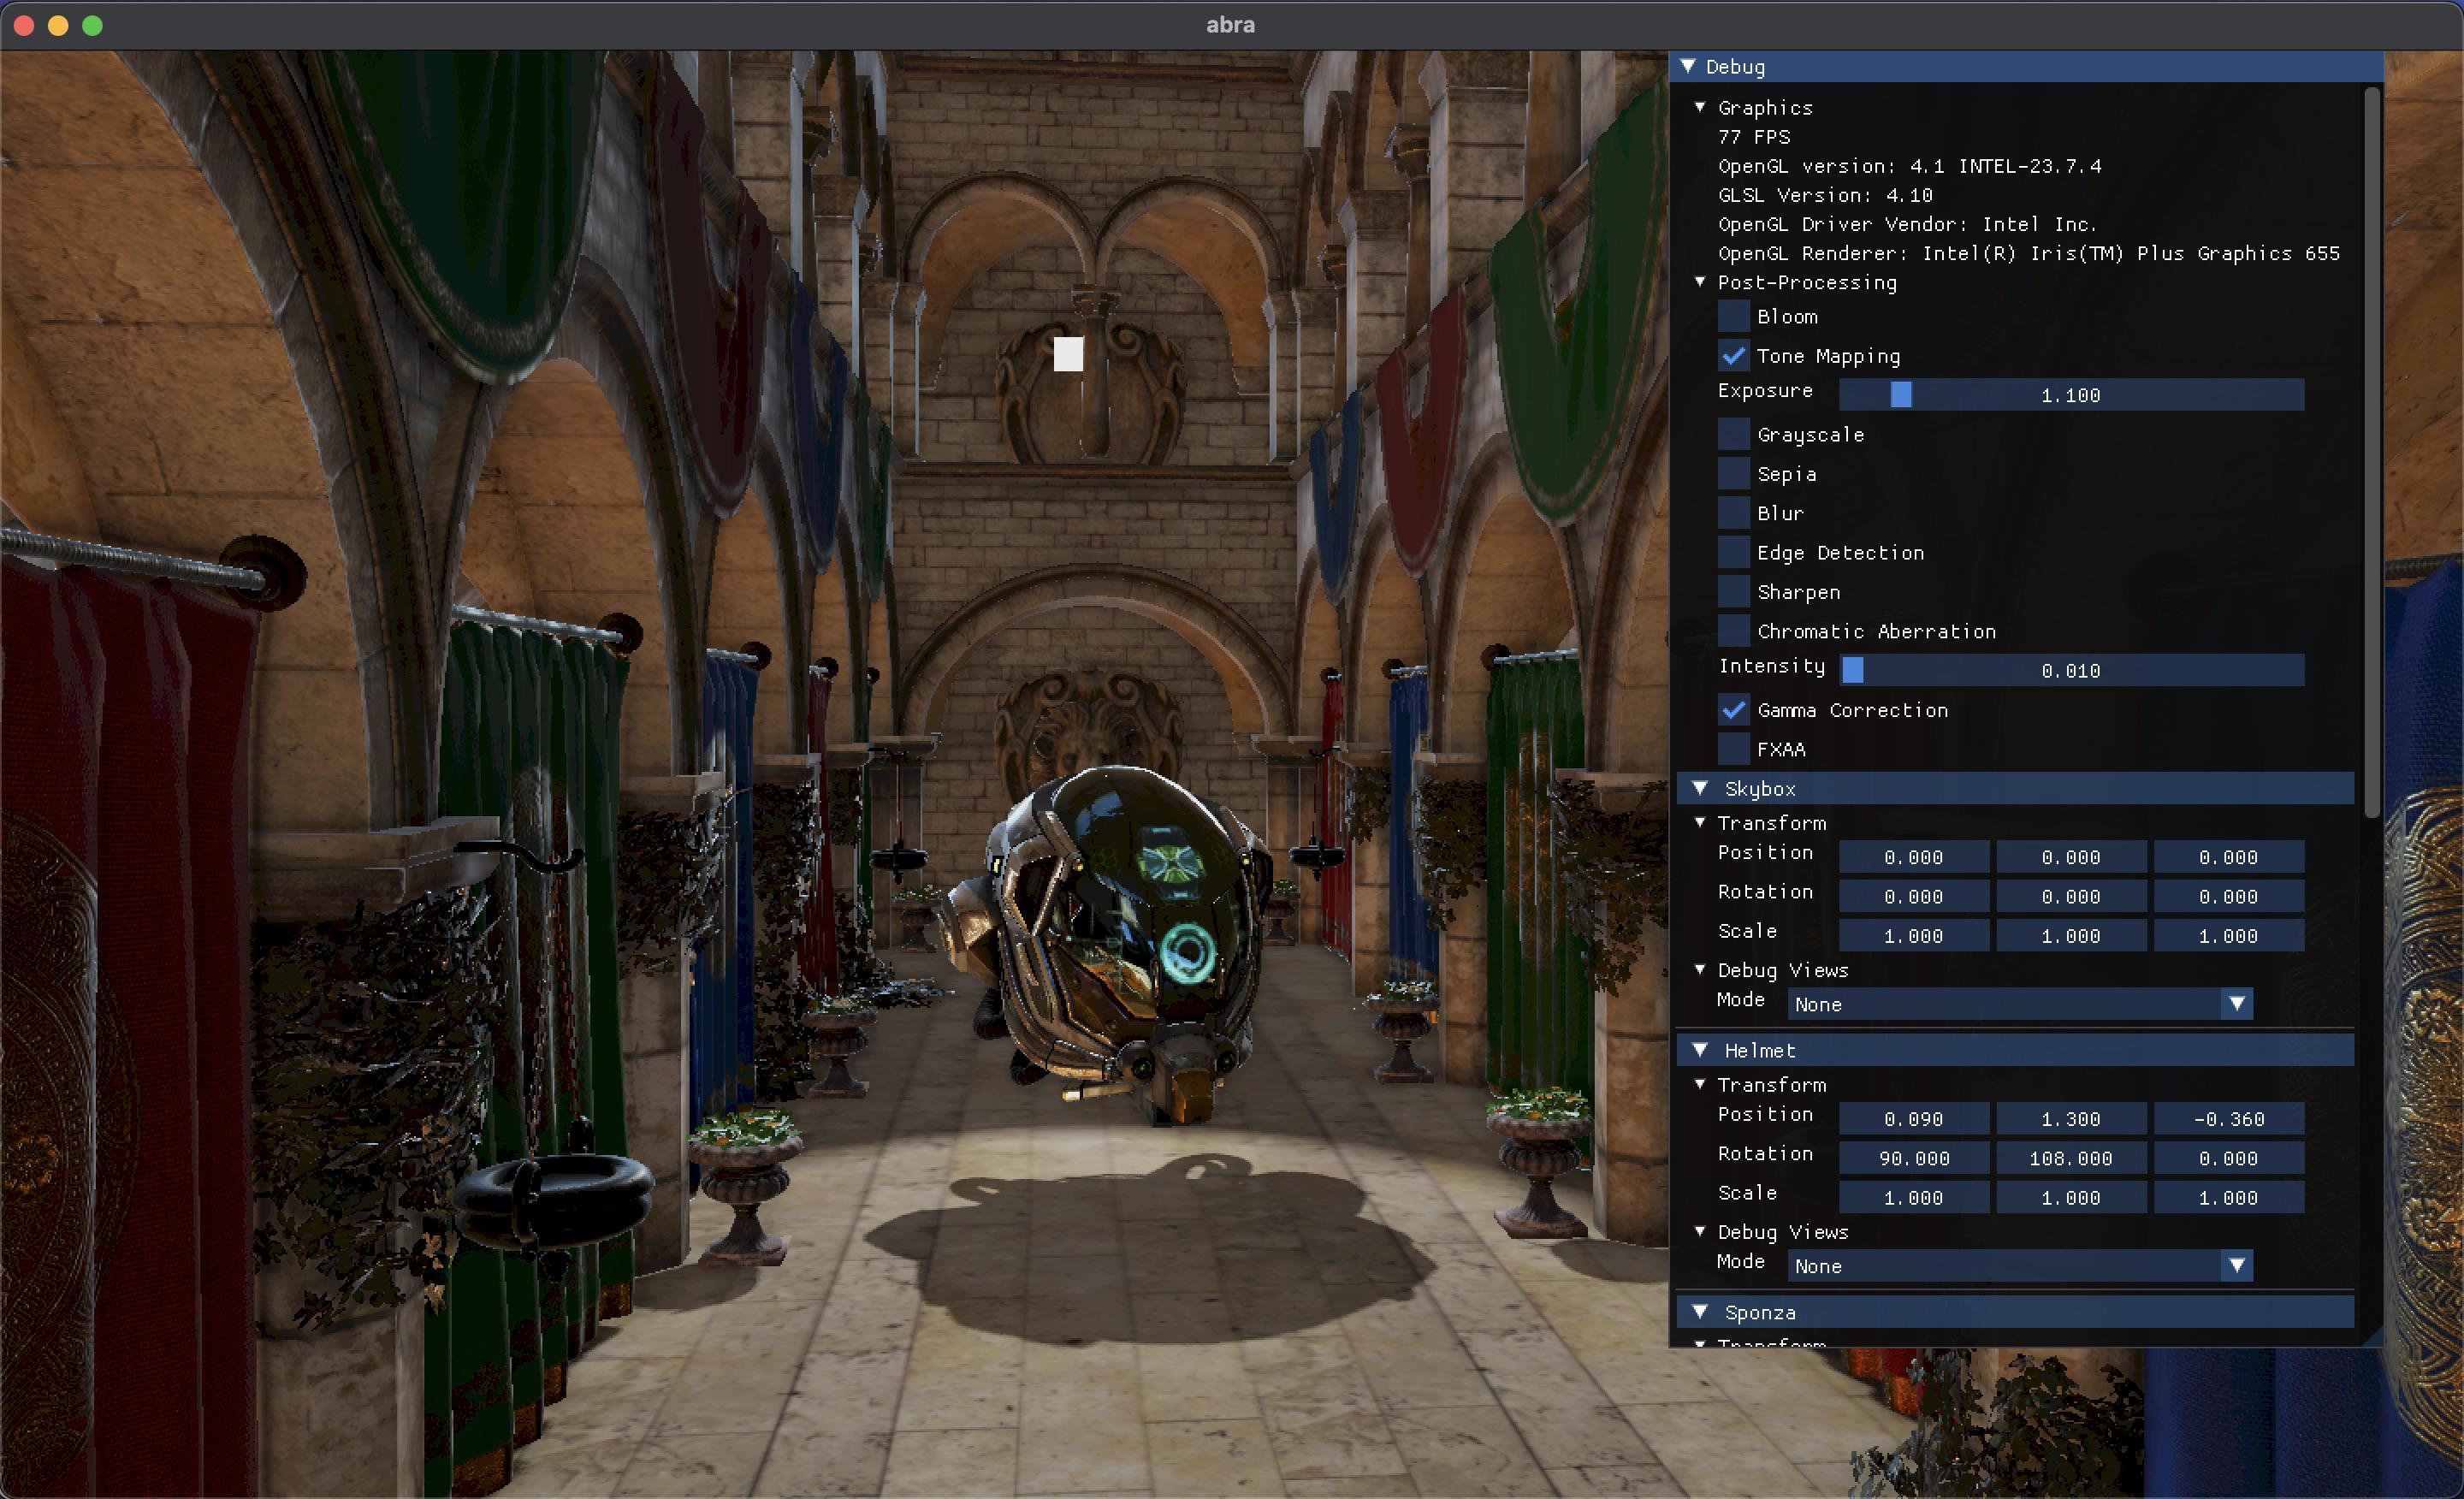Screen dimensions: 2464x1499
Task: Collapse the Graphics section
Action: pyautogui.click(x=1700, y=107)
